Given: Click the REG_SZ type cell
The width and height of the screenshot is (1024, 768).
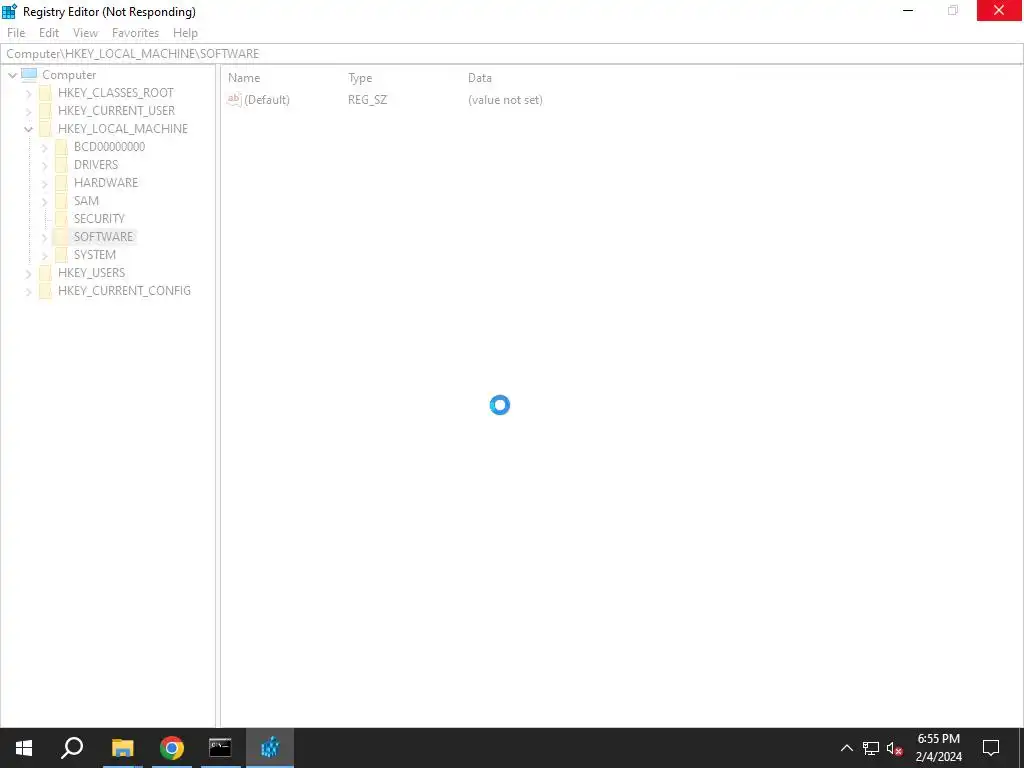Looking at the screenshot, I should [367, 100].
